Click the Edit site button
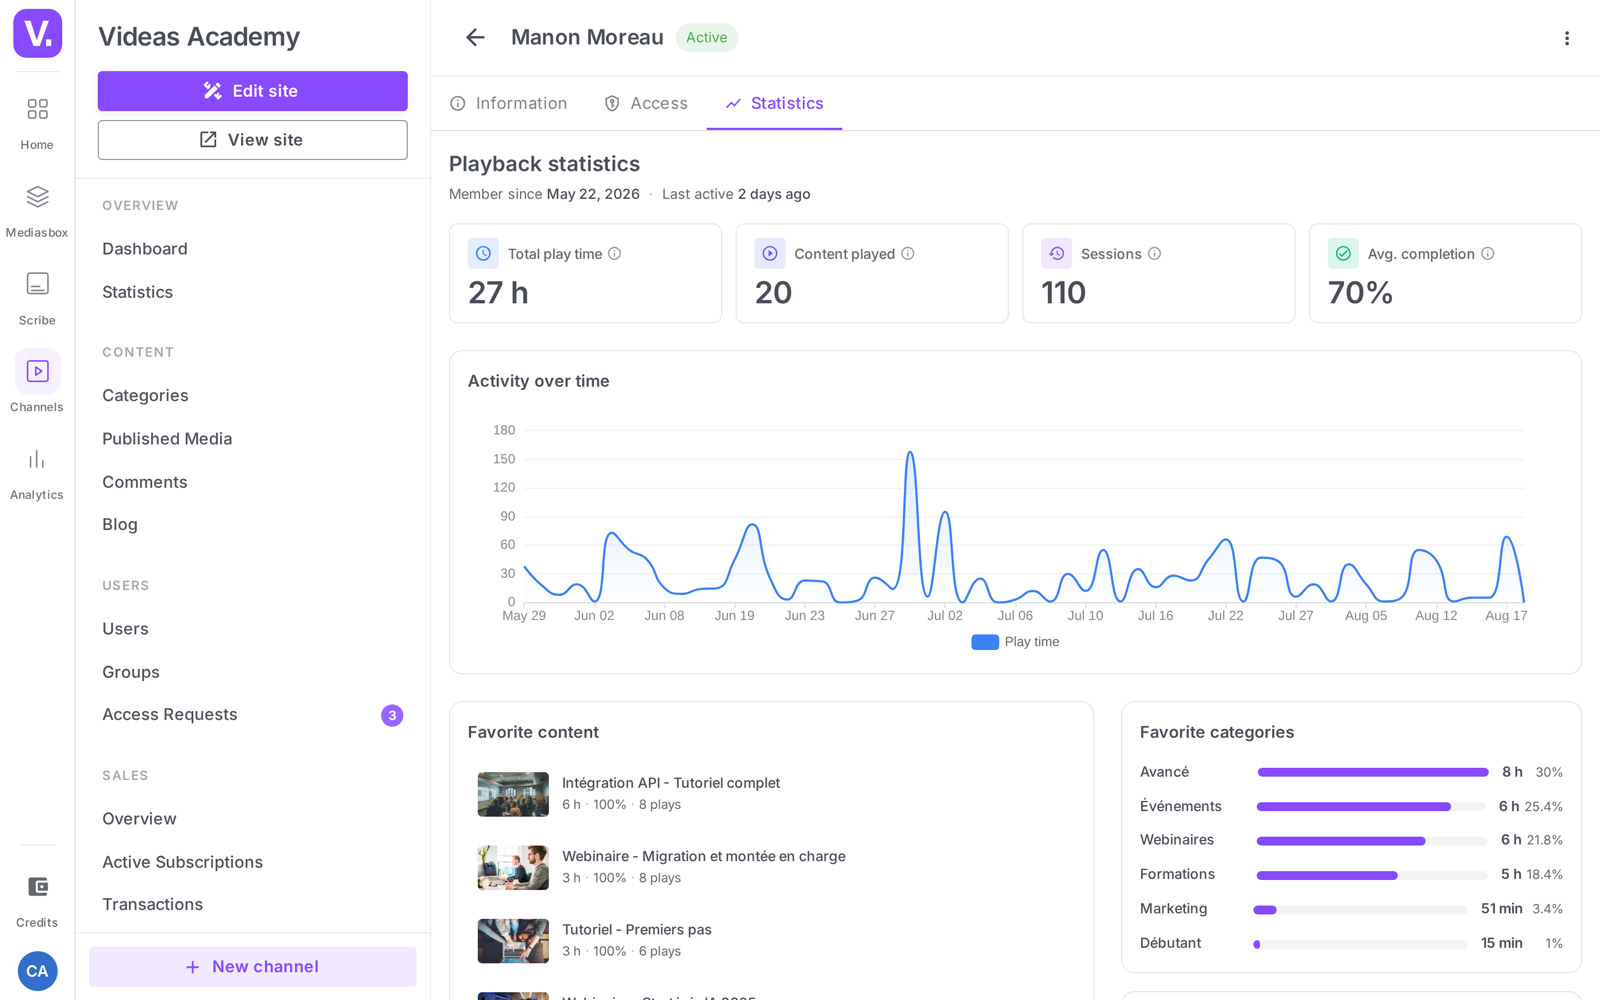The height and width of the screenshot is (1000, 1600). click(253, 91)
